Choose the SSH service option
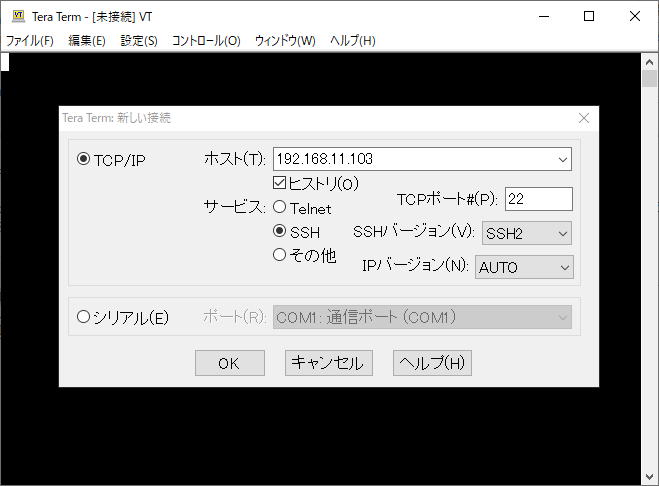 pos(280,232)
